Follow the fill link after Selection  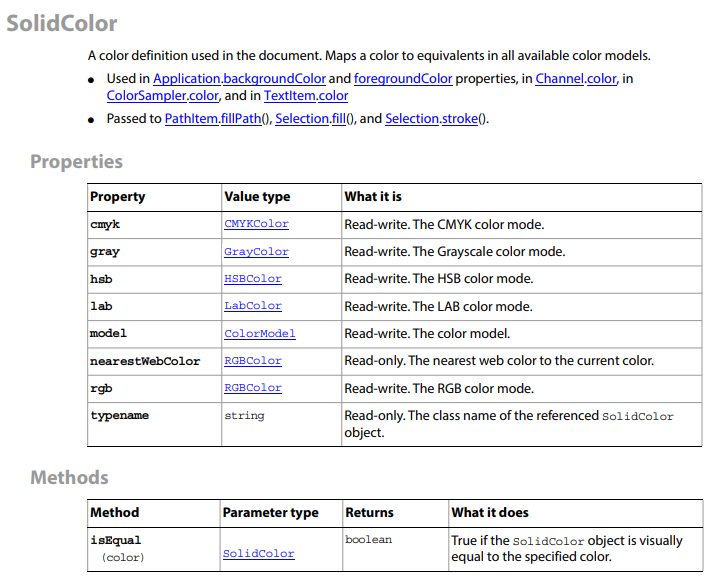tap(339, 119)
